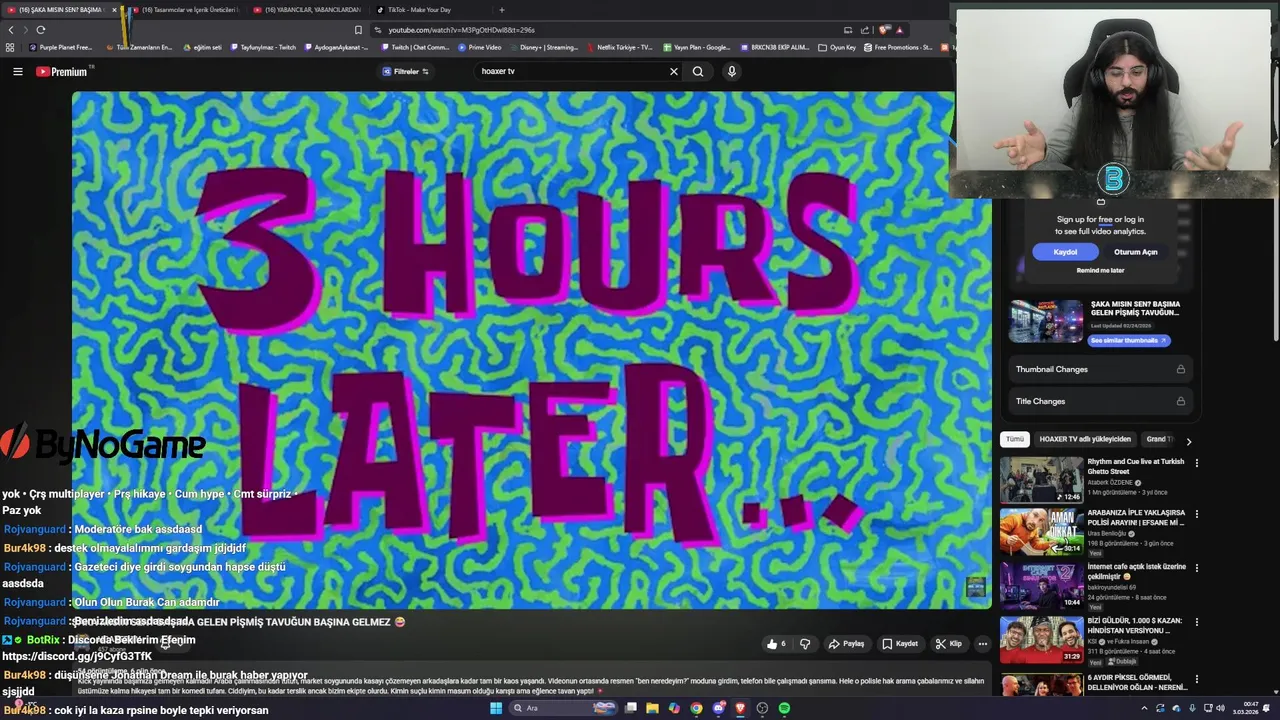This screenshot has height=720, width=1280.
Task: Open Spotify from taskbar
Action: (784, 708)
